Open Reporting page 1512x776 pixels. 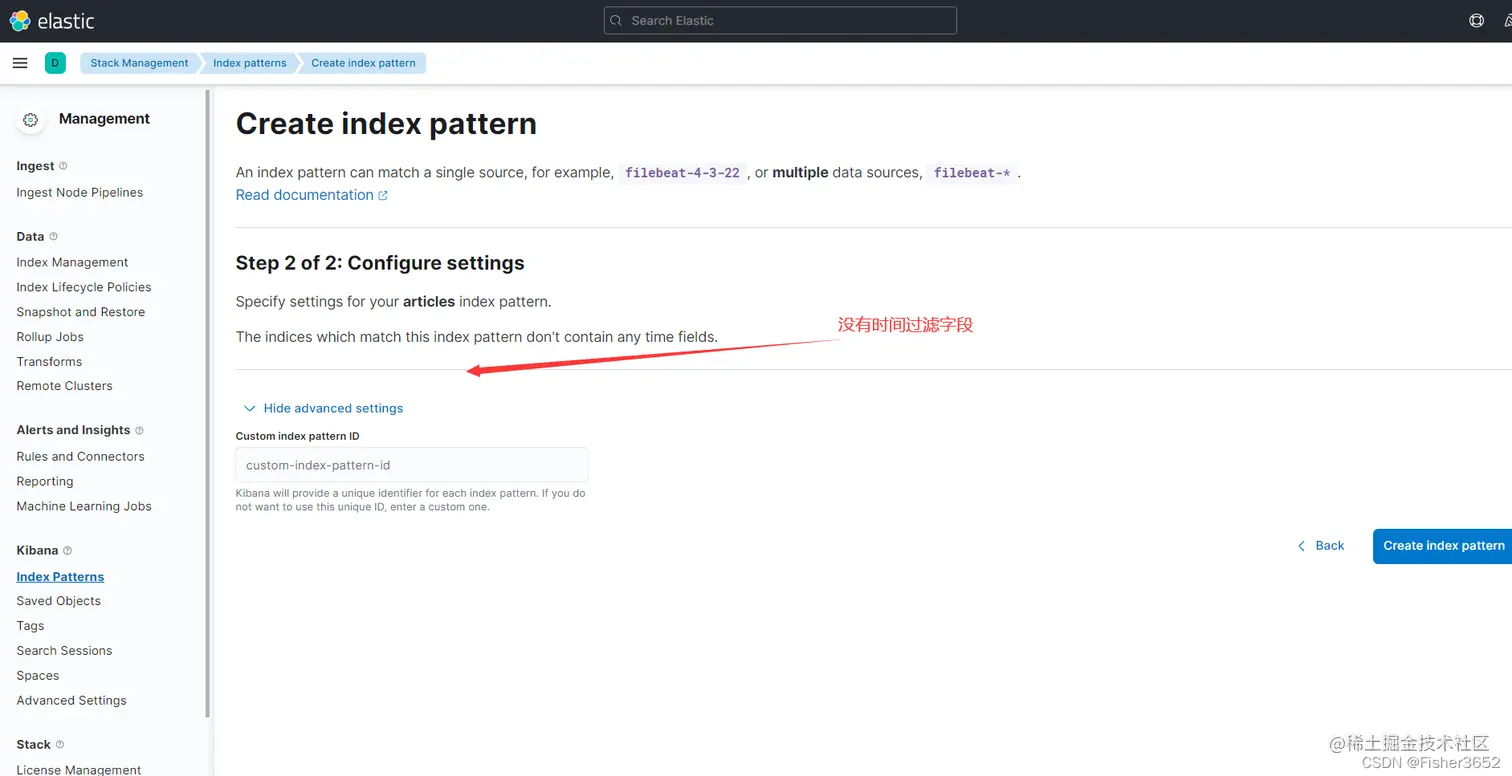(45, 482)
